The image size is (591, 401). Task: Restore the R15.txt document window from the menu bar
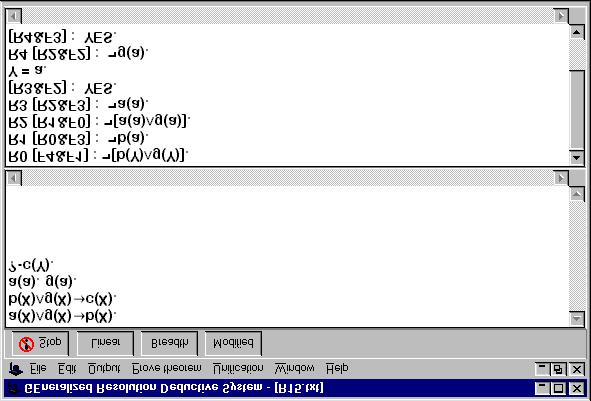[x=558, y=369]
